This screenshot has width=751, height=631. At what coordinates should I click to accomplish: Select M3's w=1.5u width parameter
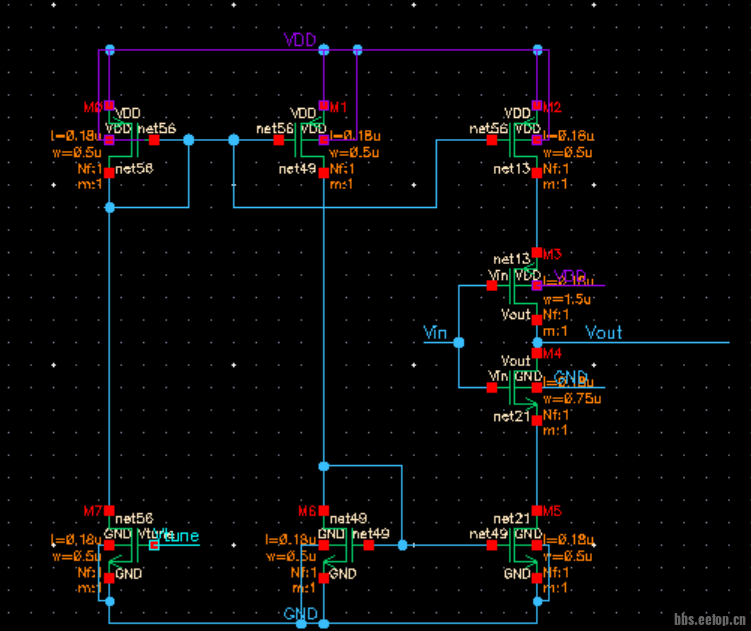tap(567, 299)
